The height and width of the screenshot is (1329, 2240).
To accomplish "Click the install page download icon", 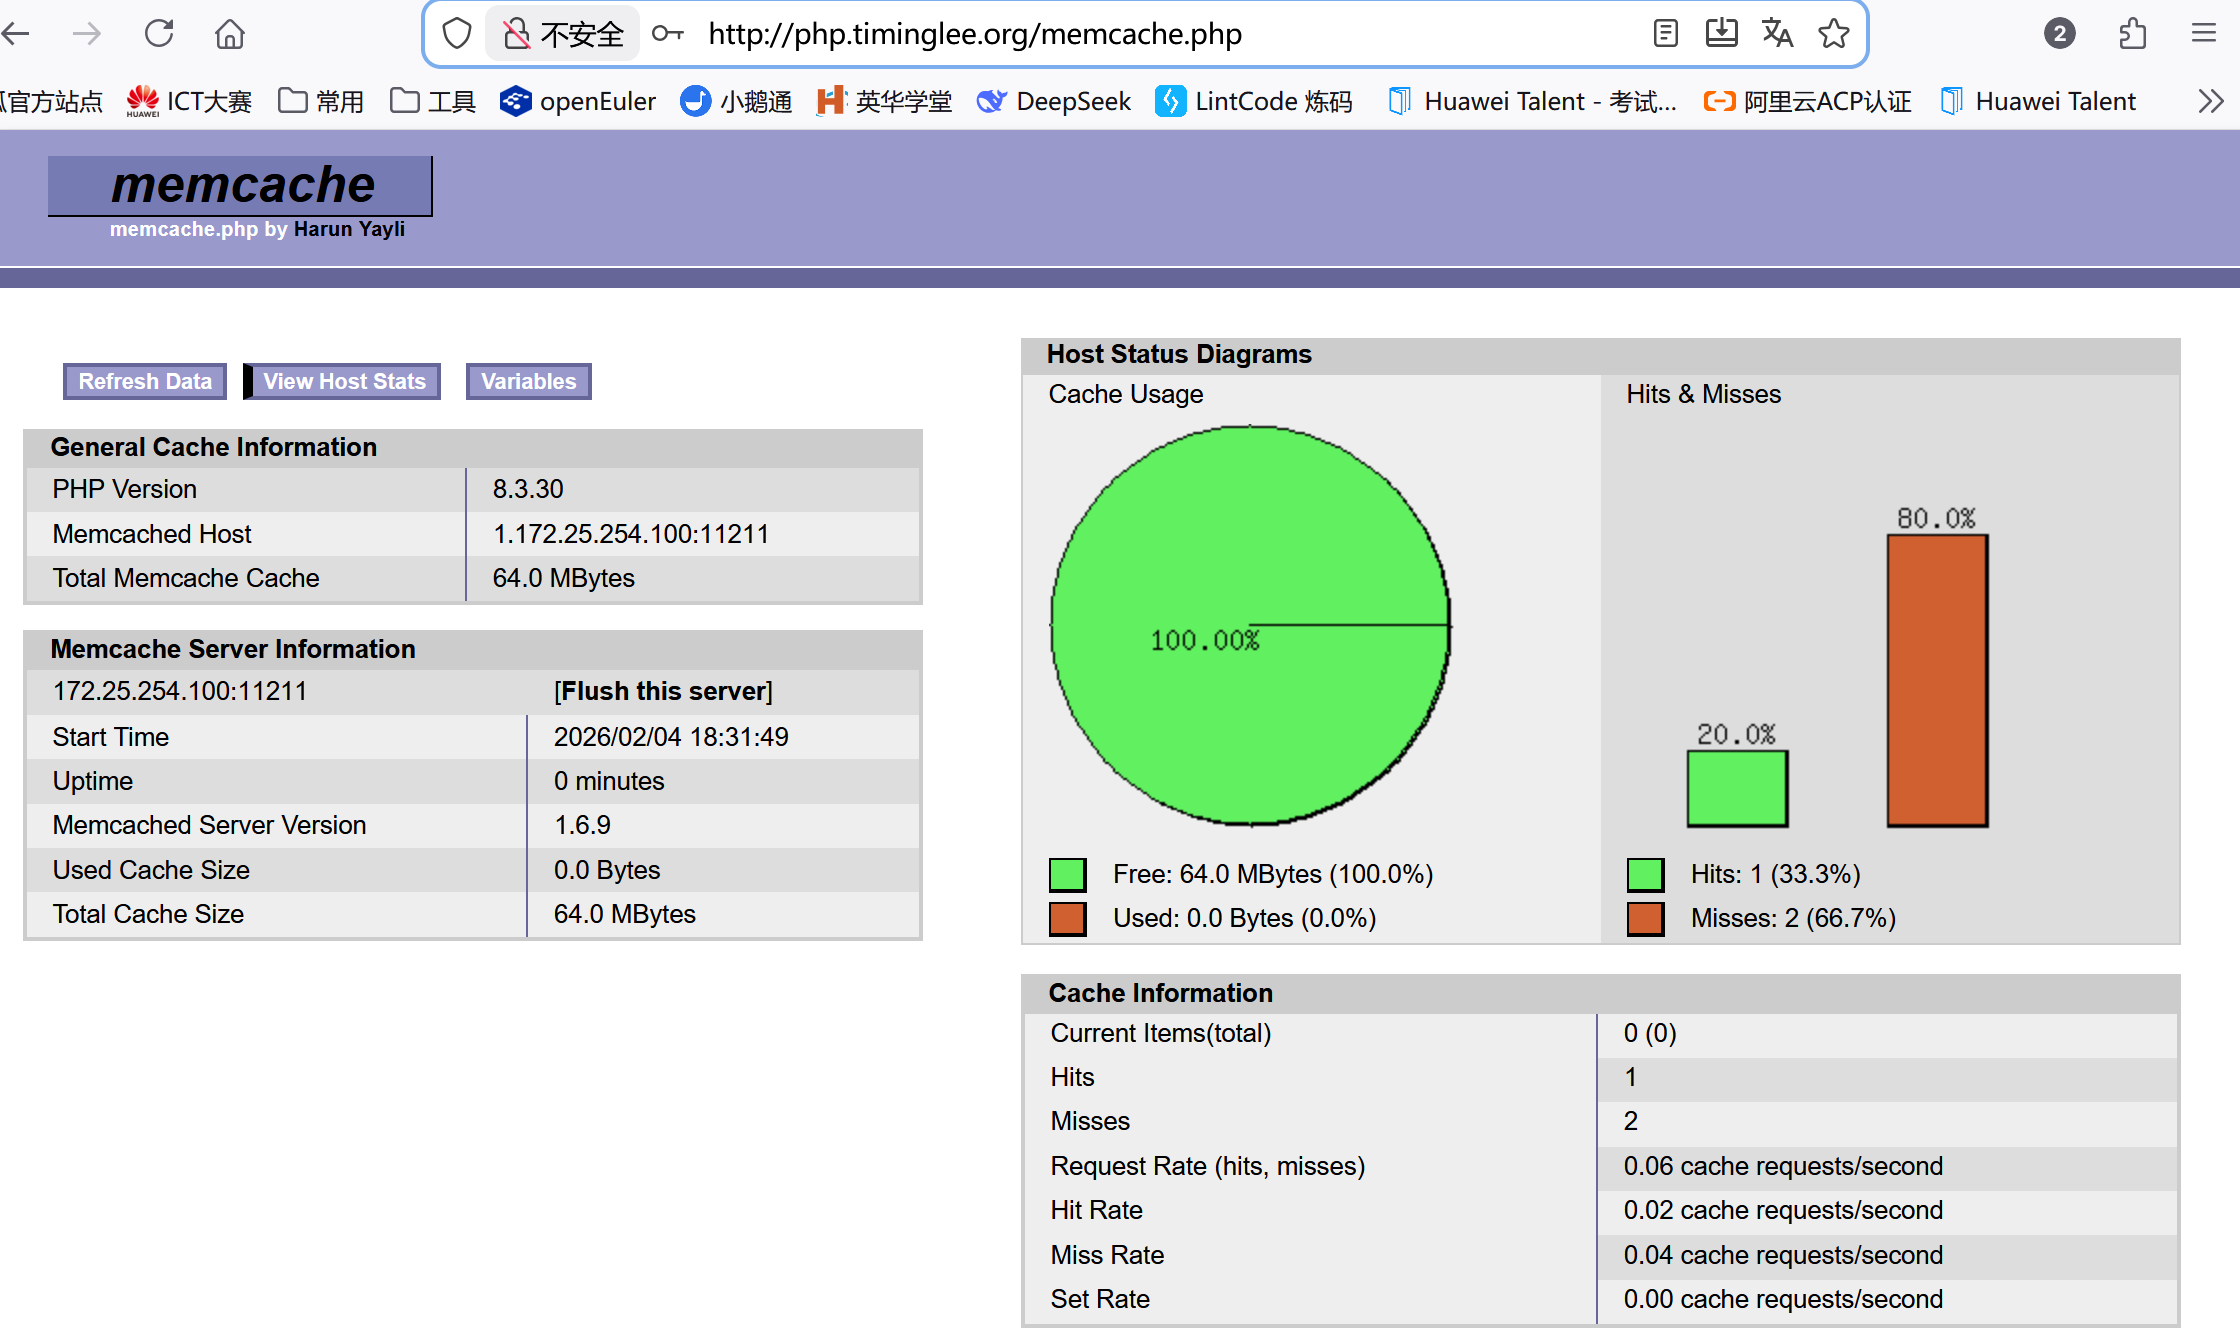I will pos(1721,34).
